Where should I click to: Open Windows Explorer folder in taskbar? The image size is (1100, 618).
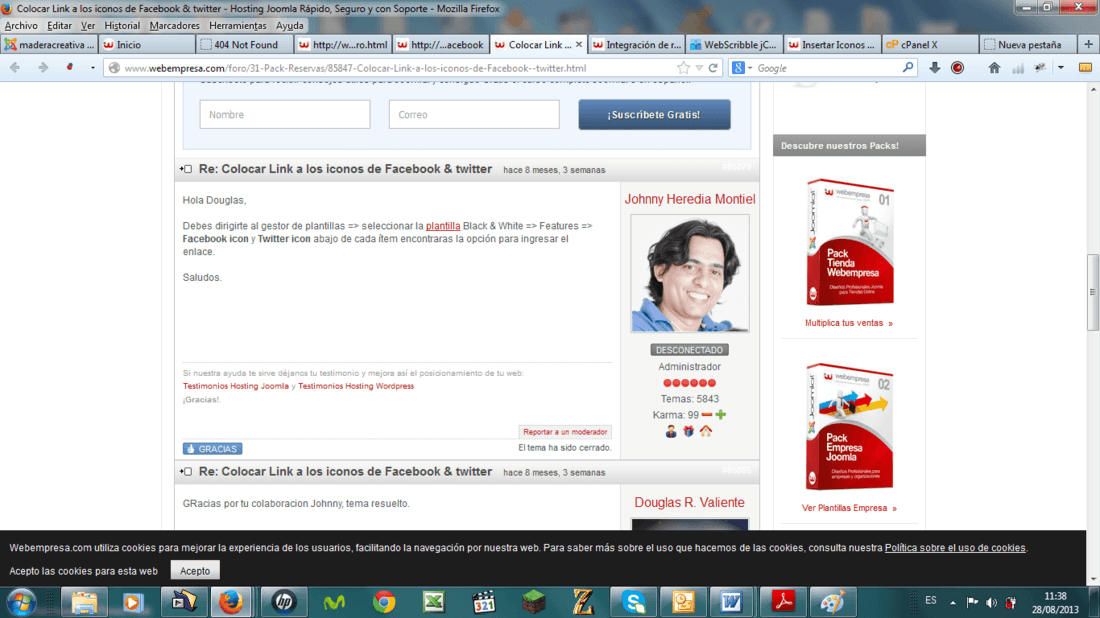coord(83,602)
